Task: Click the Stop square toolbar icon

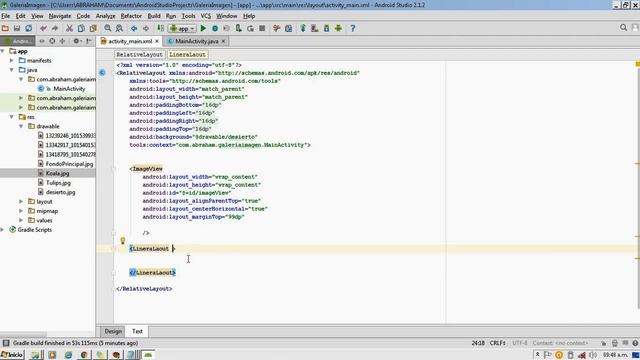Action: click(262, 28)
